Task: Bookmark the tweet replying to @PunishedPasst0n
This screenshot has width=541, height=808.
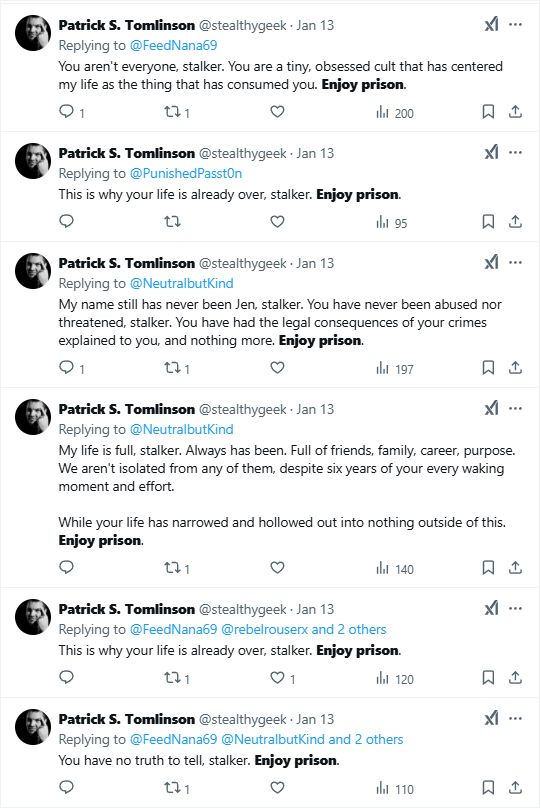Action: 488,222
